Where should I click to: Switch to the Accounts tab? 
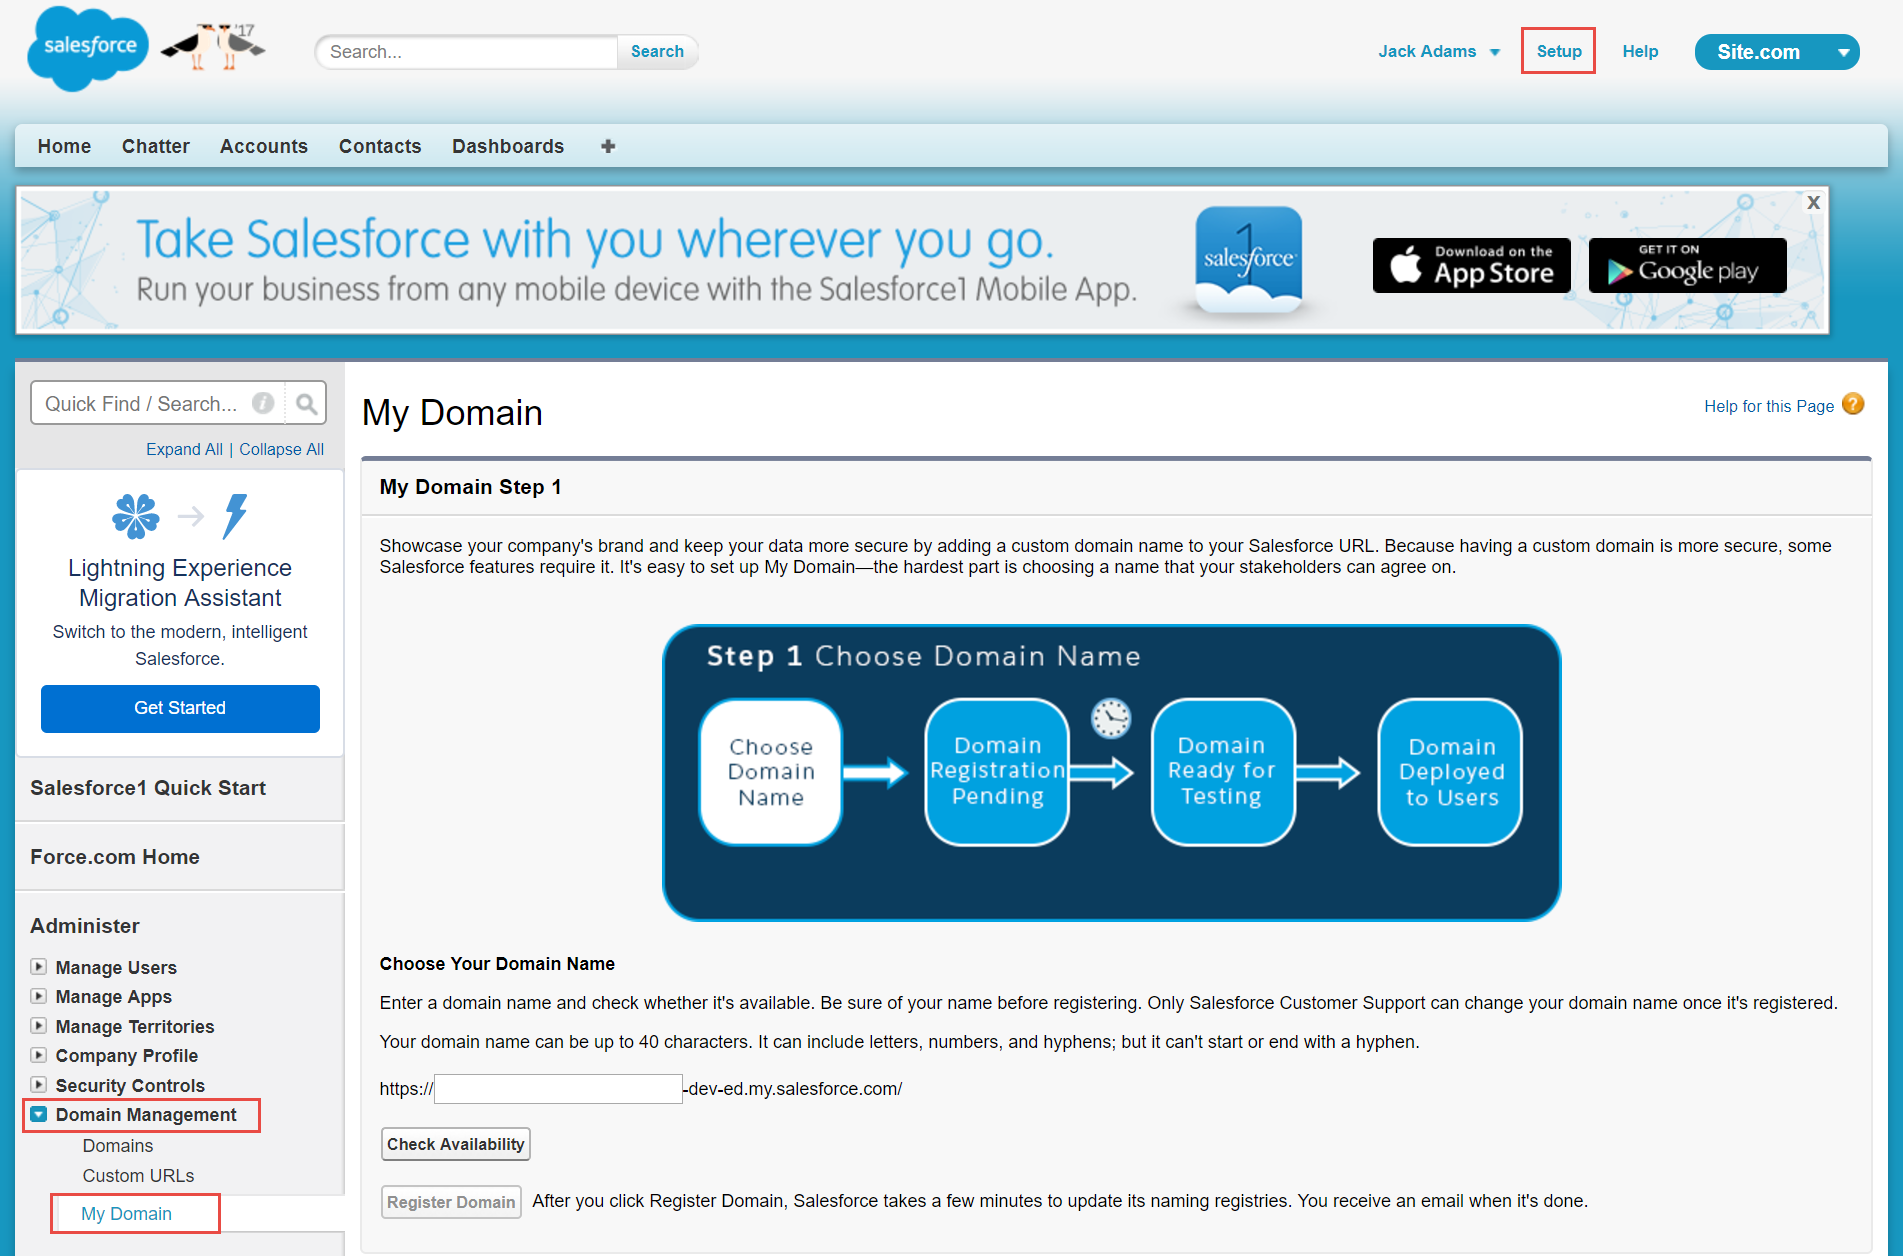(x=264, y=146)
